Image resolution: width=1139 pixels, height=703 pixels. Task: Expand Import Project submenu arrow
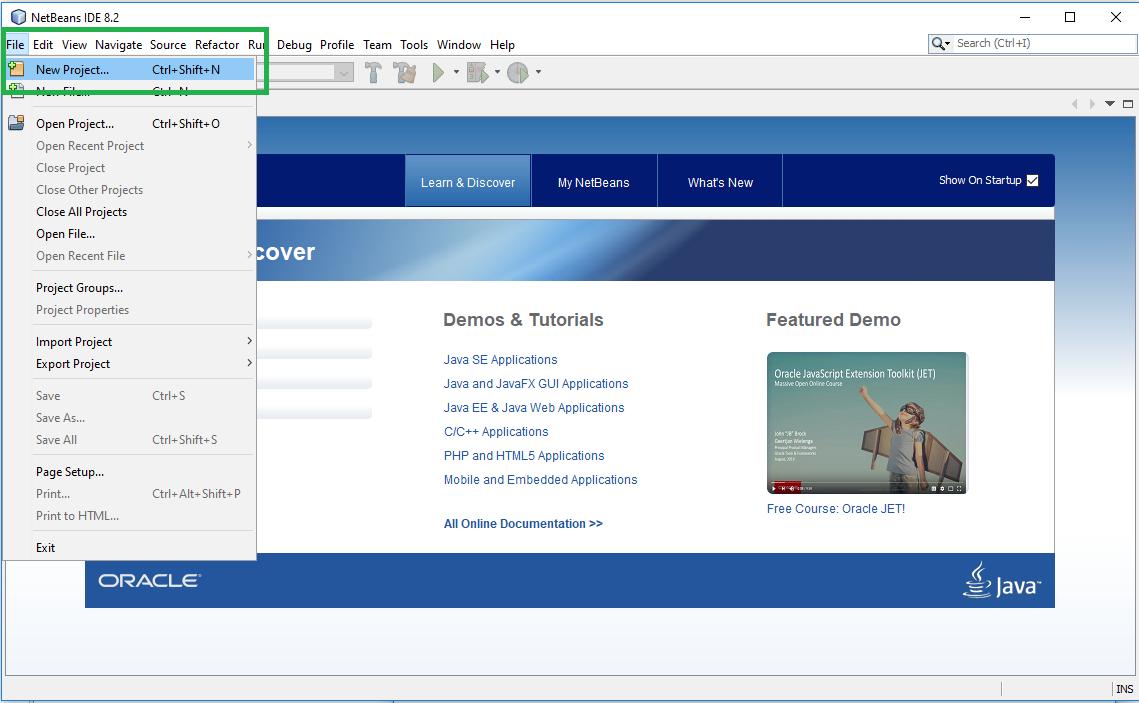249,341
